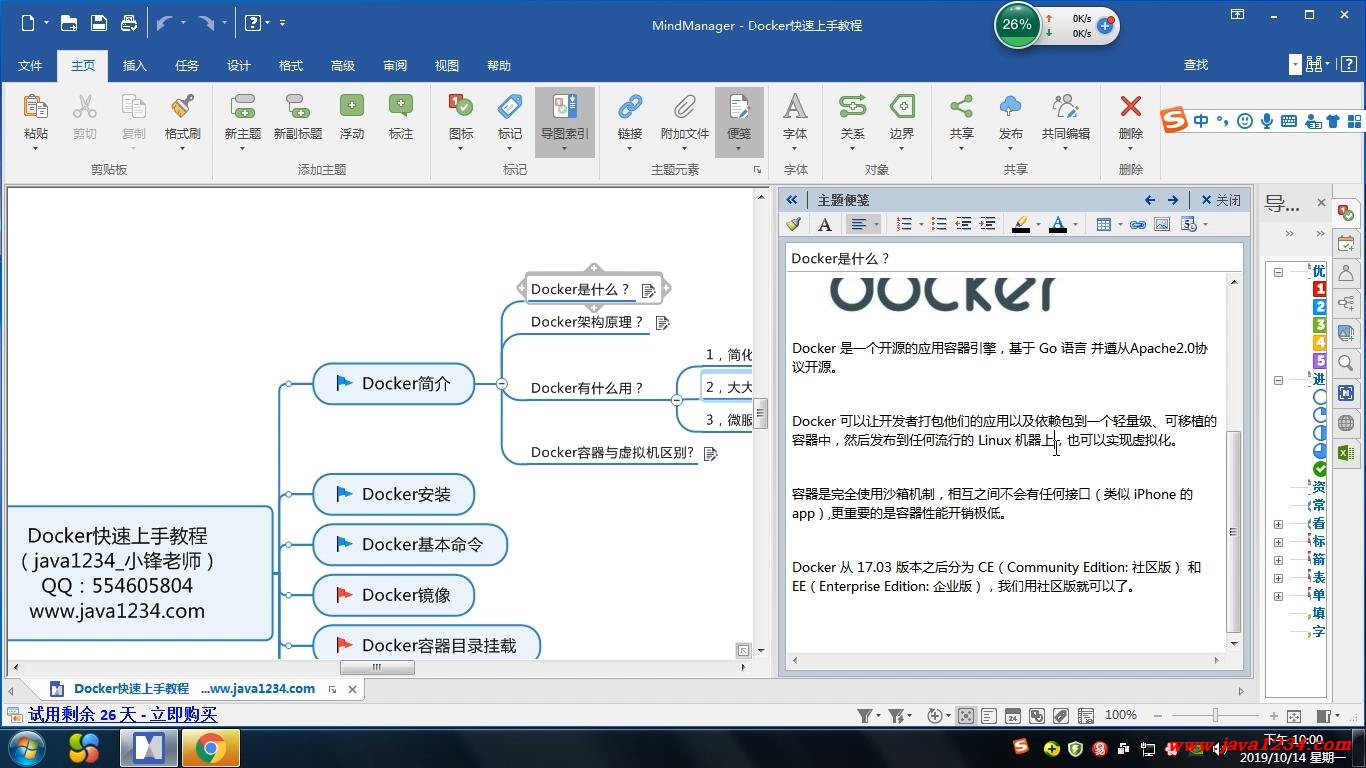Click the 标记 tag icon

510,106
